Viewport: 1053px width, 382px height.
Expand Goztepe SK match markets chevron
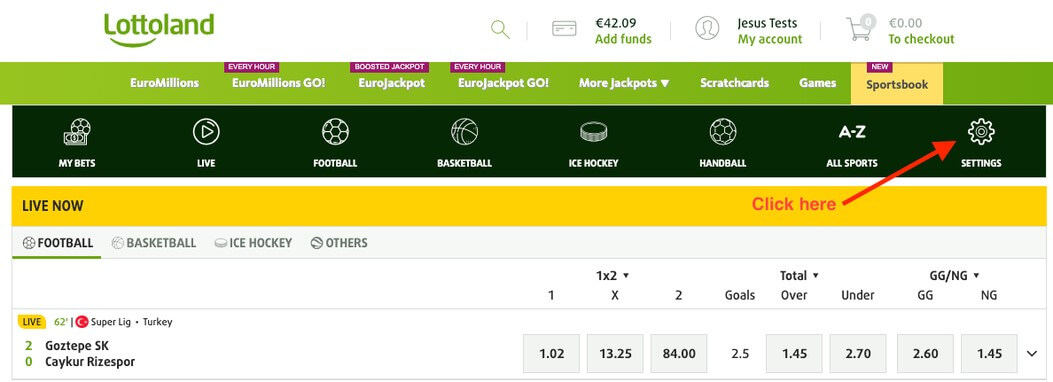(1032, 354)
